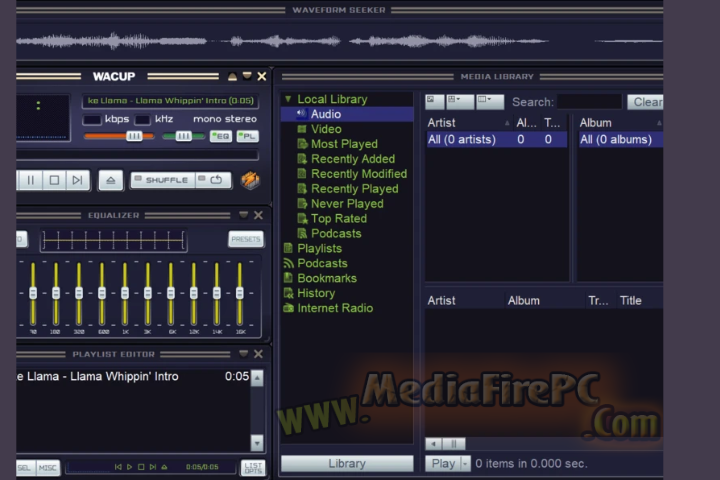The image size is (720, 480).
Task: Click the playlist mini previous-track control
Action: pos(118,467)
